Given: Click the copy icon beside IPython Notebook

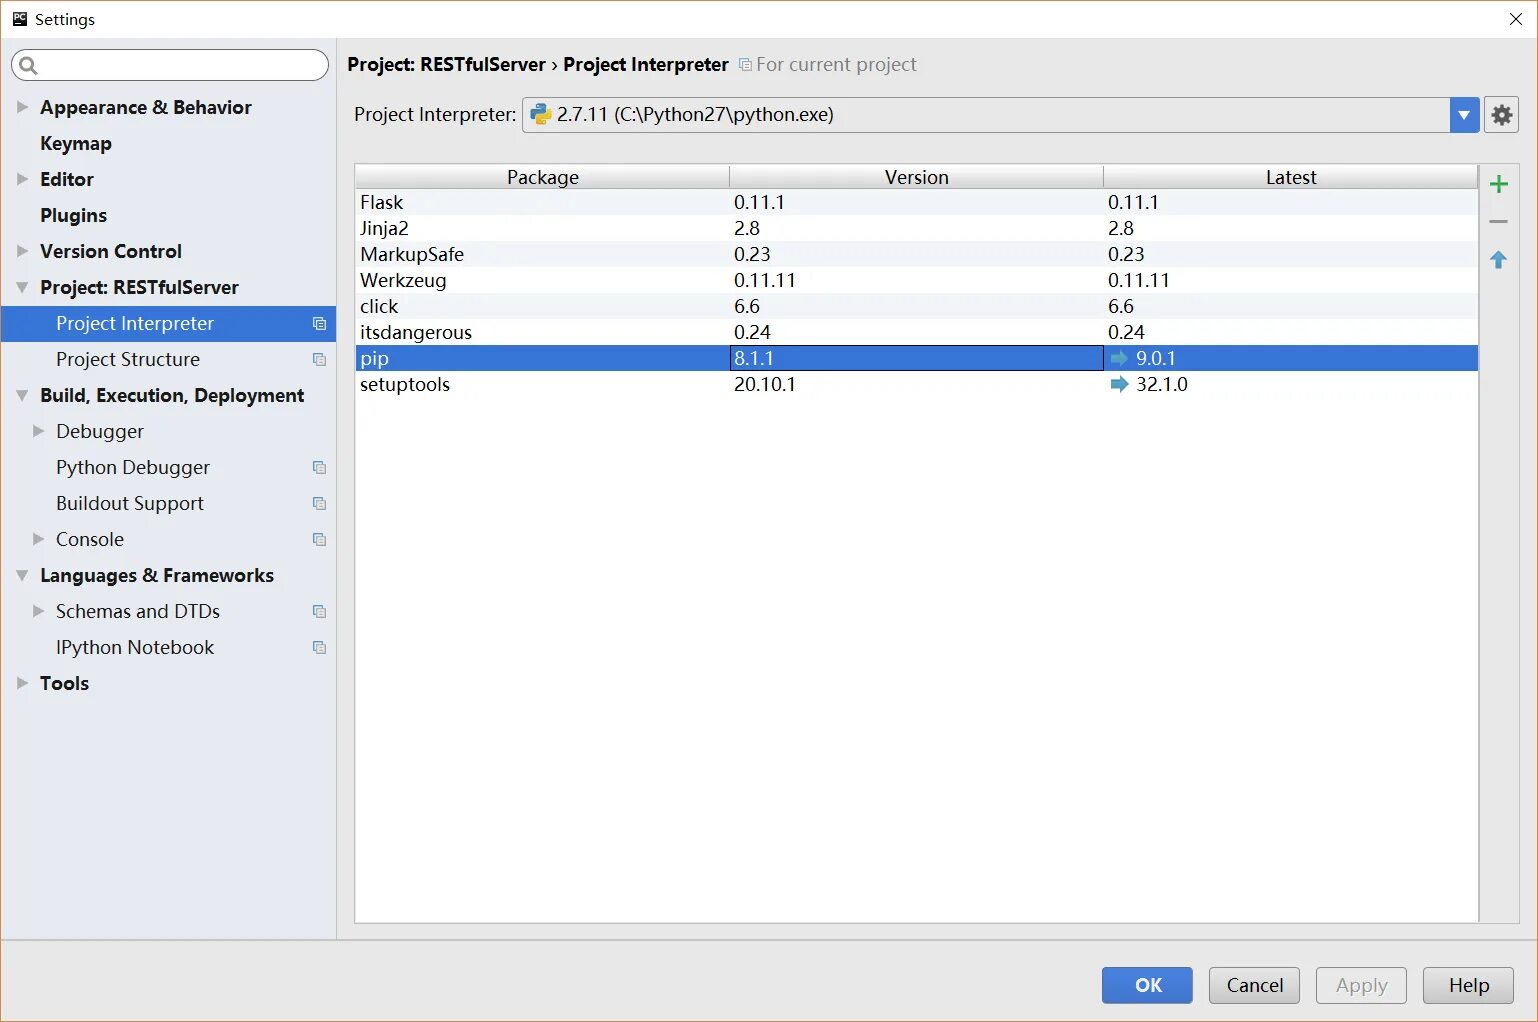Looking at the screenshot, I should (319, 648).
